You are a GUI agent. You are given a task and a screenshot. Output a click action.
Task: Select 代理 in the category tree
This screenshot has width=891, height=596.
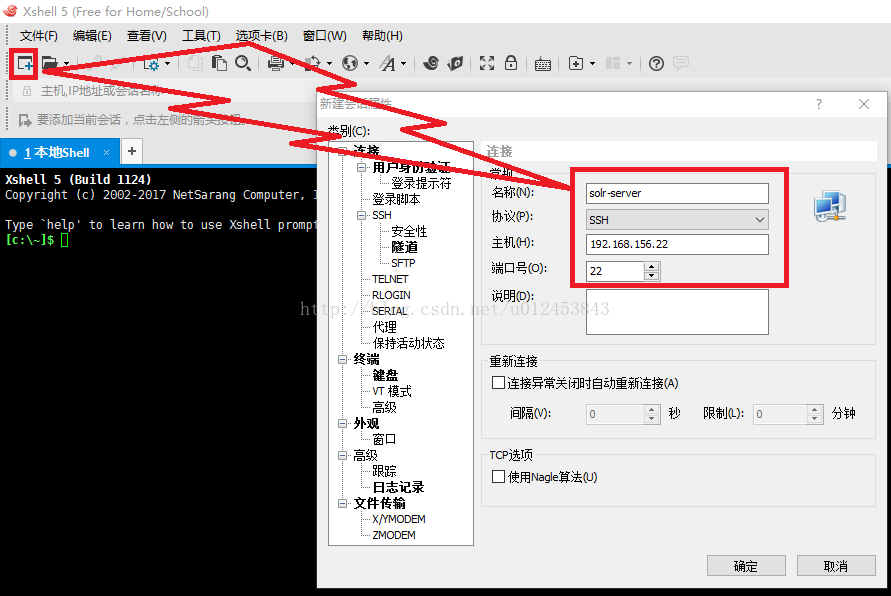point(385,327)
